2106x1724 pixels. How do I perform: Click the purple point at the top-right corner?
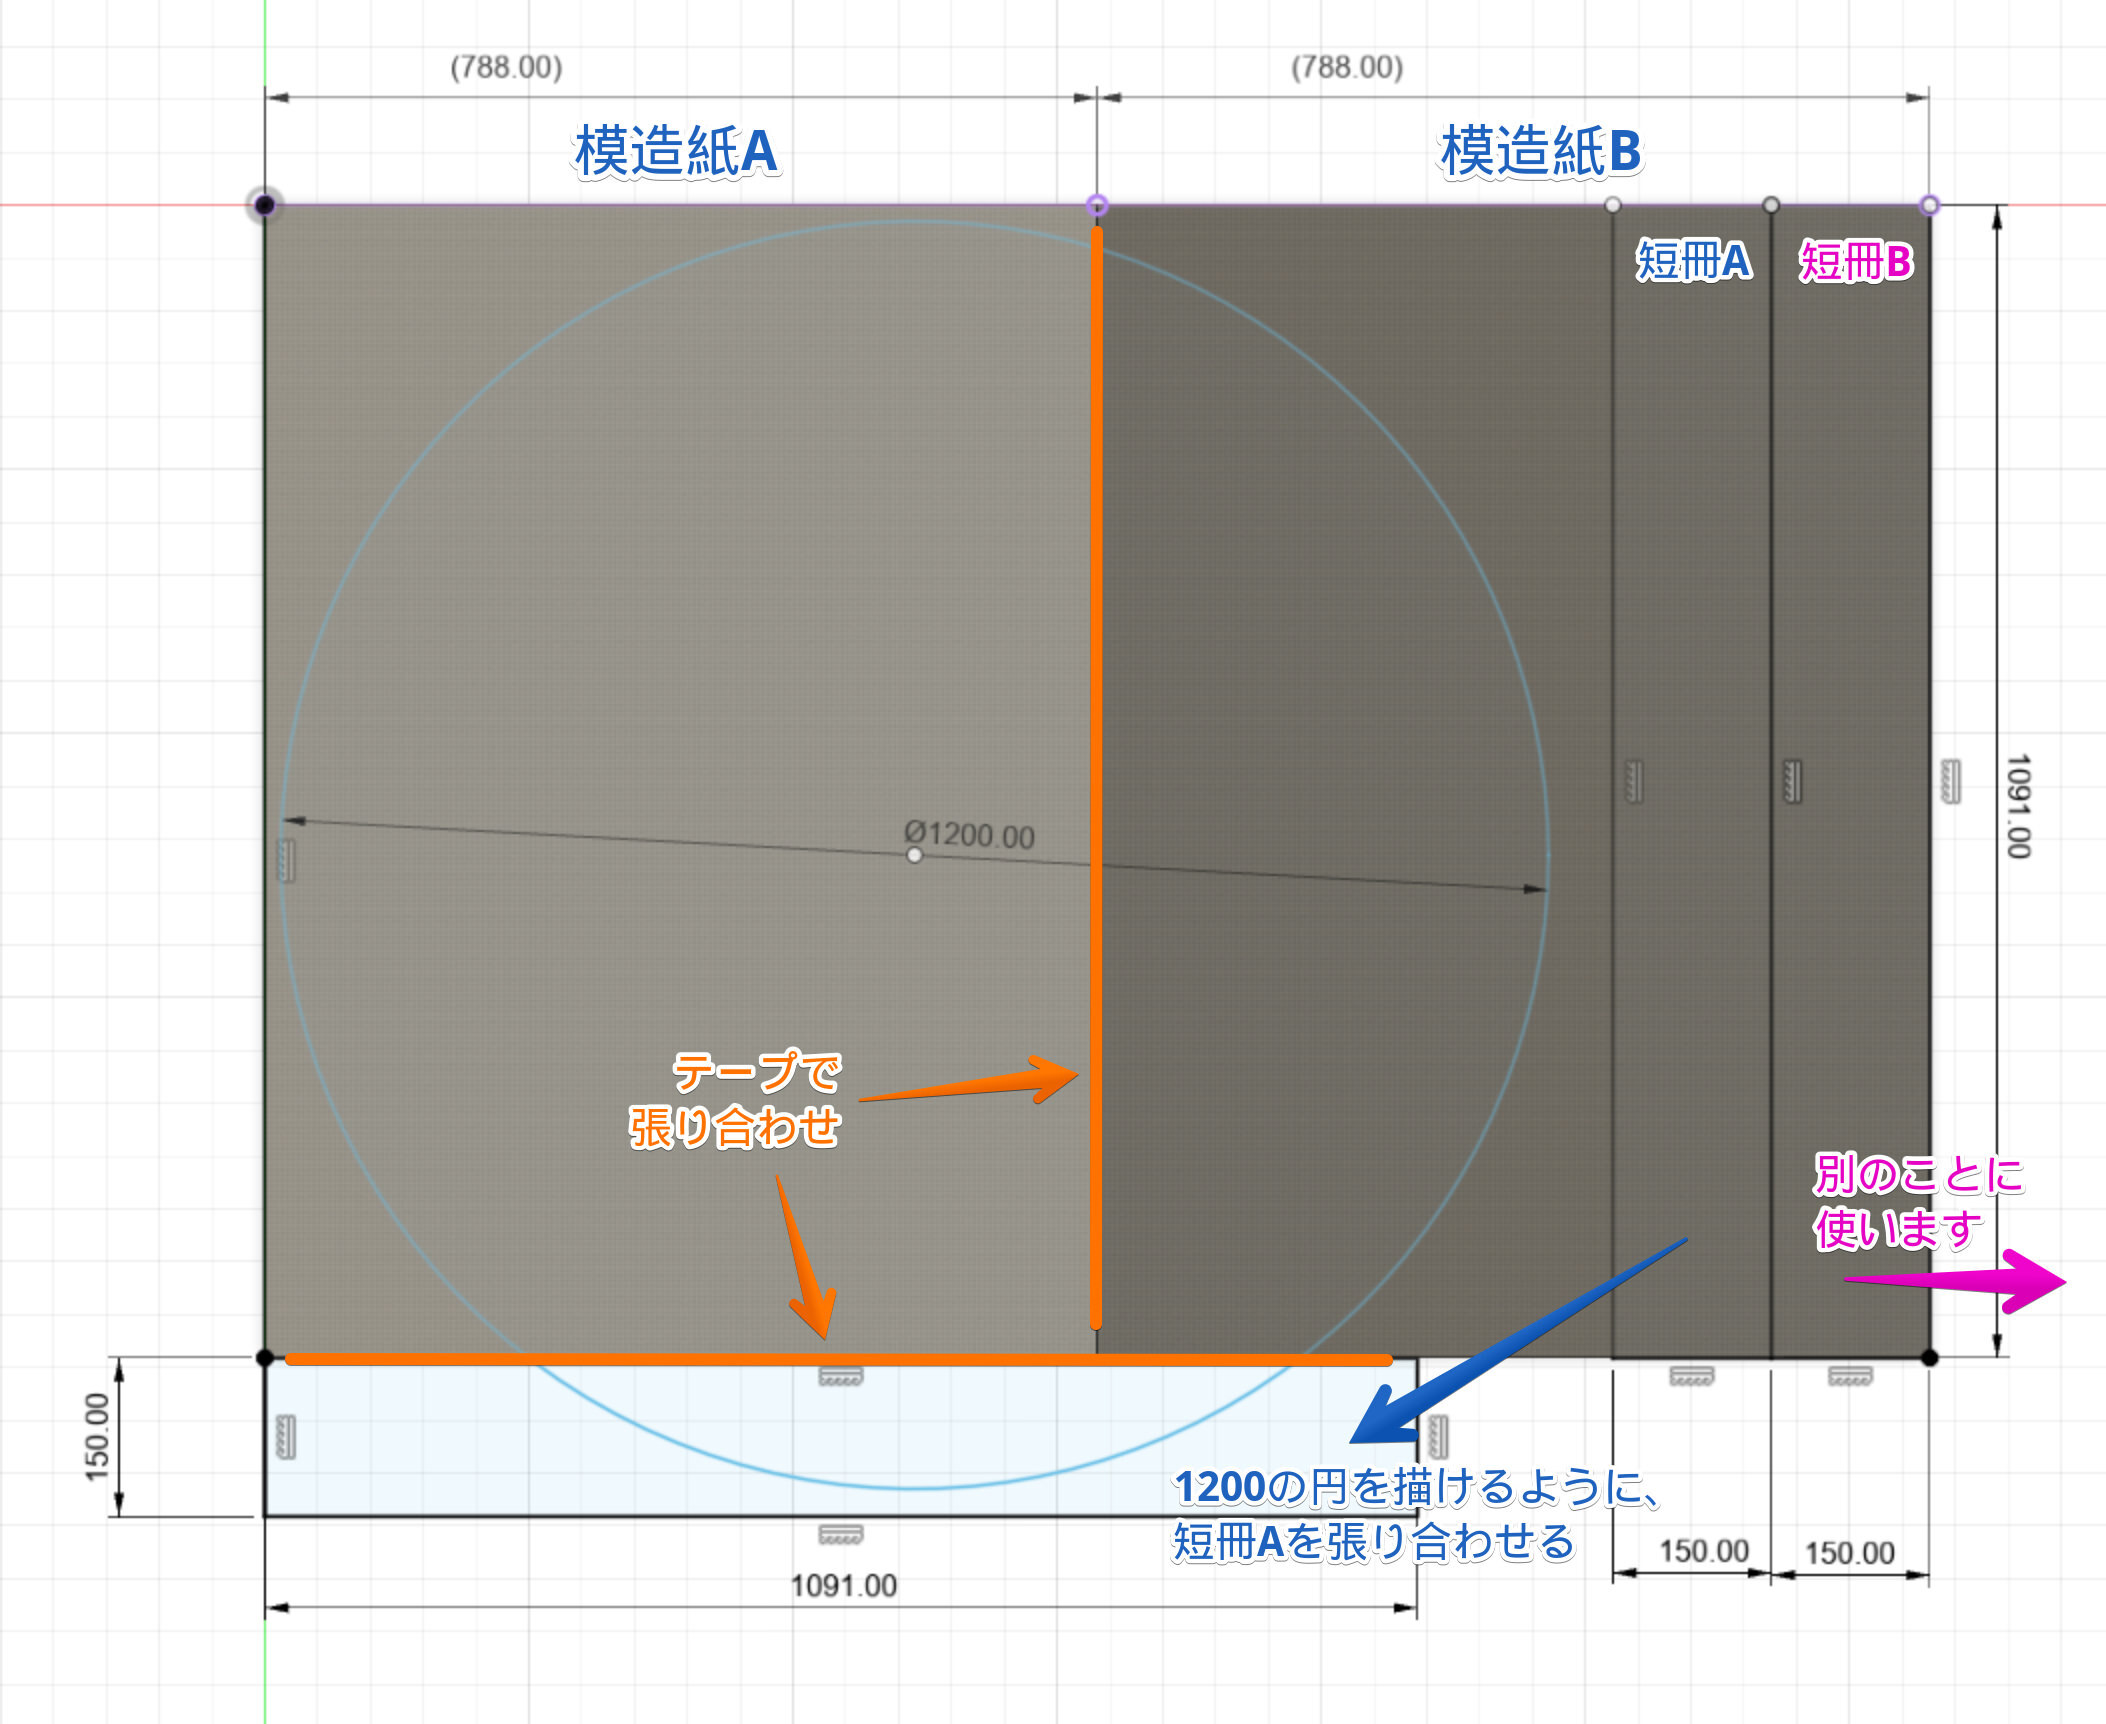[x=1929, y=205]
